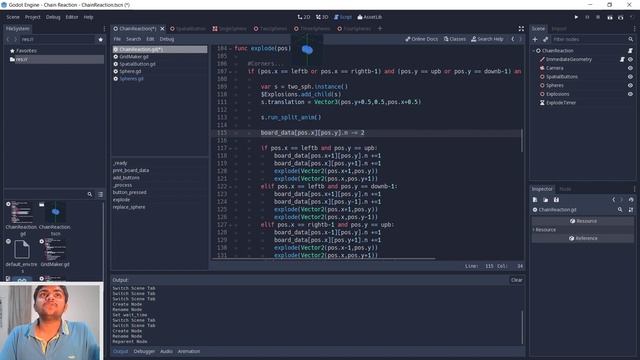Open the script editor File menu
The image size is (640, 360).
tap(117, 39)
